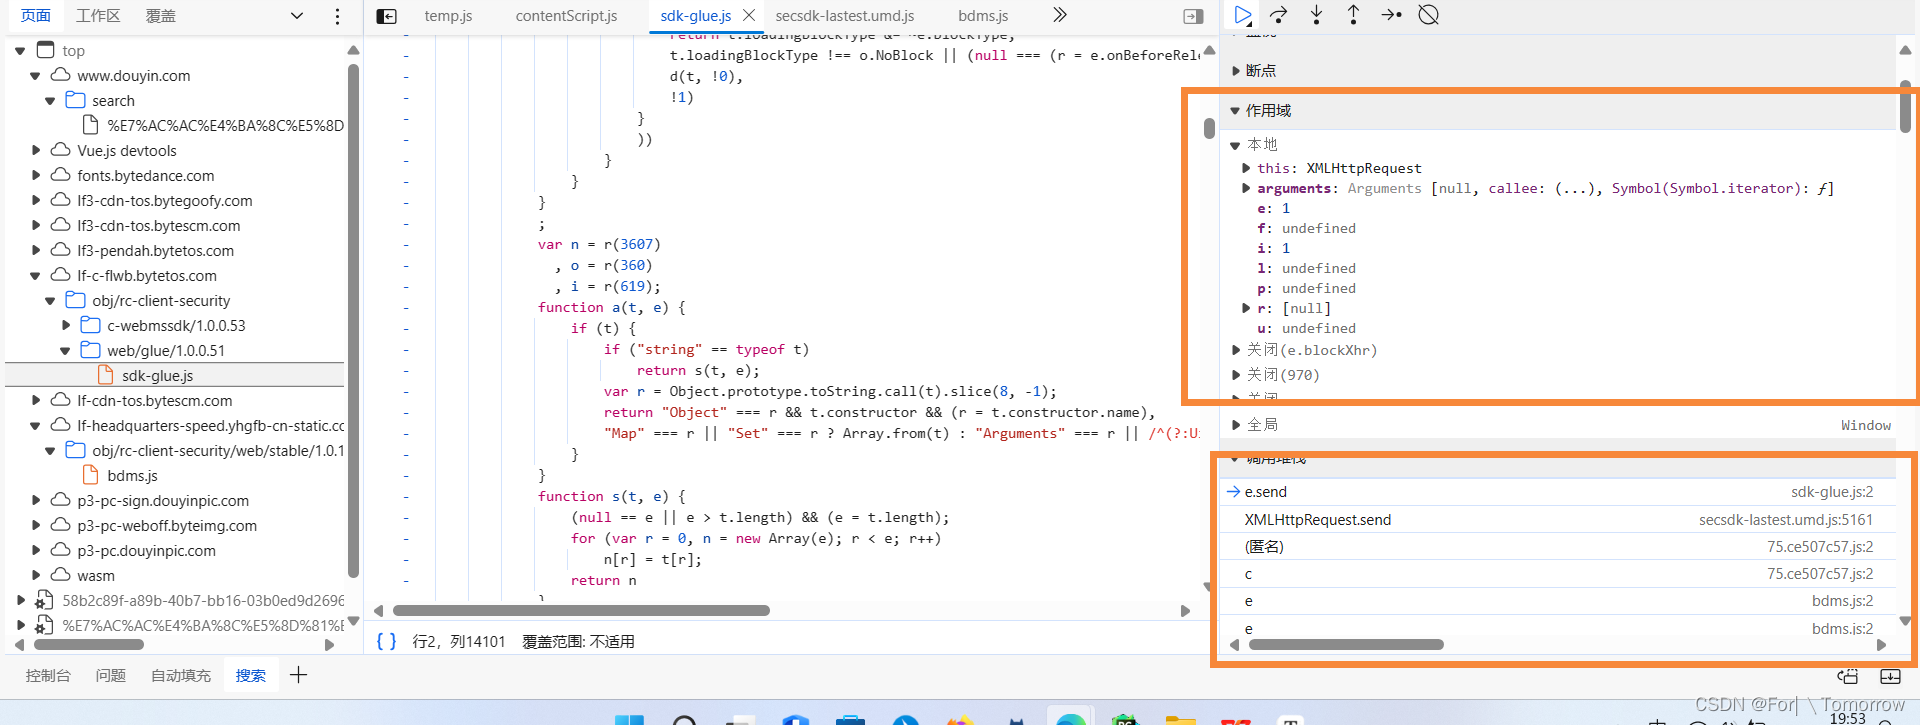
Task: Click the 58b2c89f-a89b worker script node
Action: coord(203,601)
